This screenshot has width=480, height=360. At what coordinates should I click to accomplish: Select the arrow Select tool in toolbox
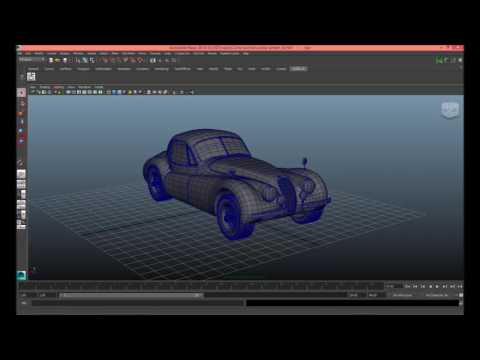click(21, 92)
